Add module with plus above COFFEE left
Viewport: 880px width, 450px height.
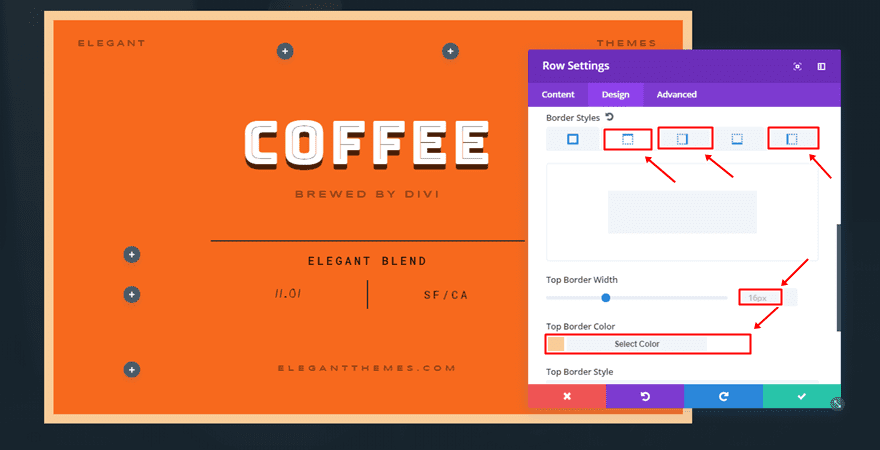pos(285,51)
